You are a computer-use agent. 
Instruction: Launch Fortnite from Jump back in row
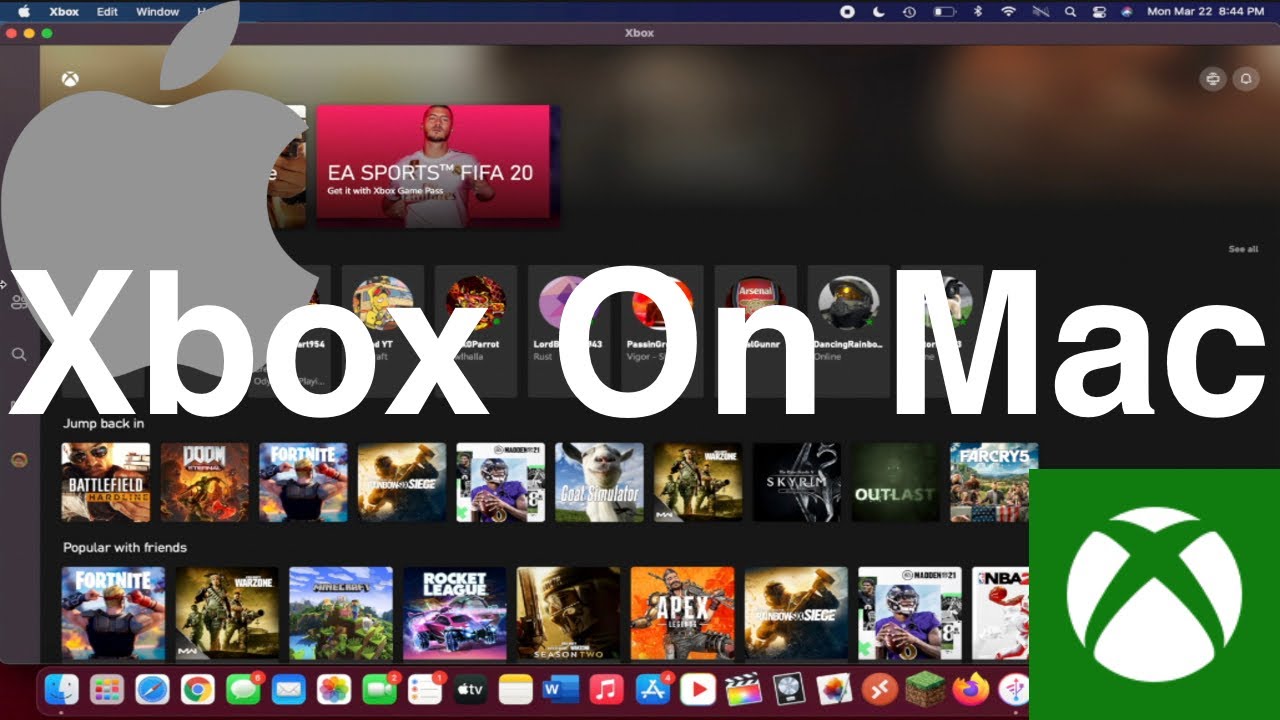[303, 482]
